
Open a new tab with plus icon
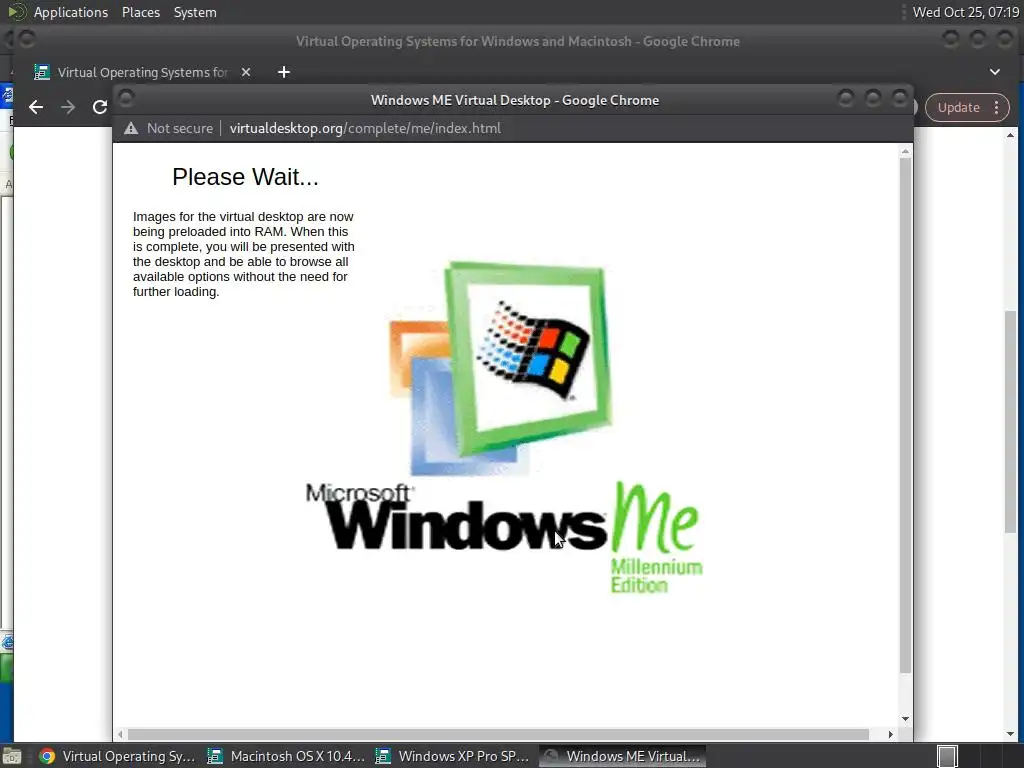pos(283,72)
